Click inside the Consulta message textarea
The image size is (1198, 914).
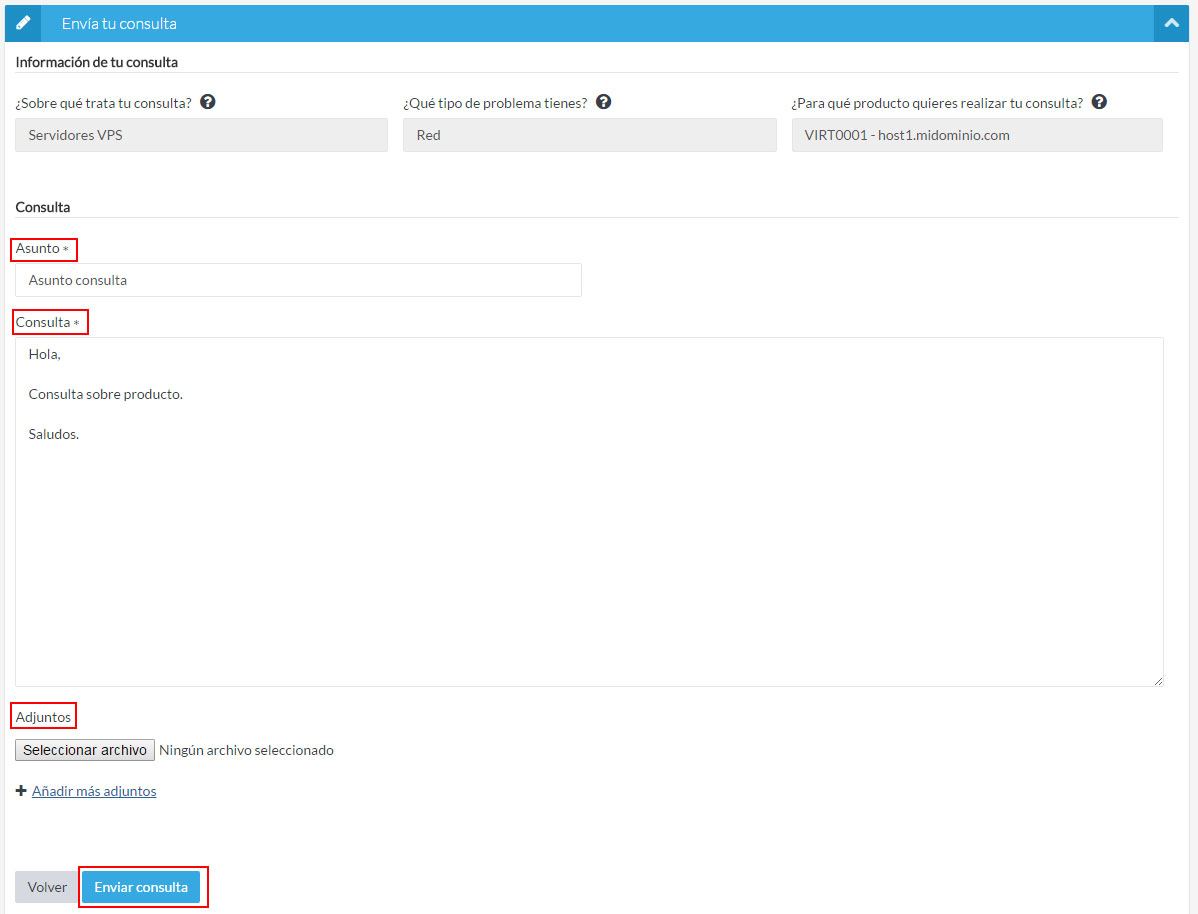click(x=588, y=540)
